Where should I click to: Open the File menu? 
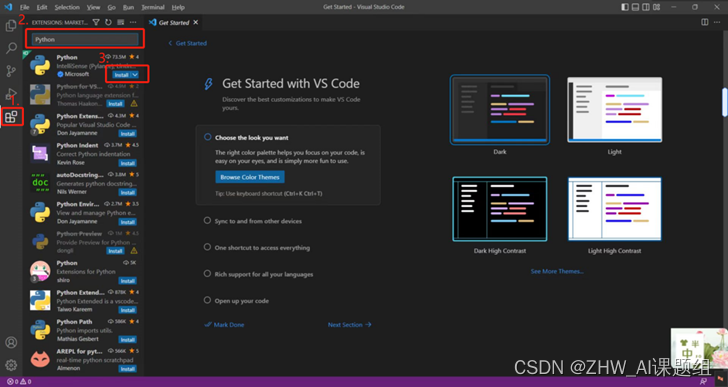point(25,7)
